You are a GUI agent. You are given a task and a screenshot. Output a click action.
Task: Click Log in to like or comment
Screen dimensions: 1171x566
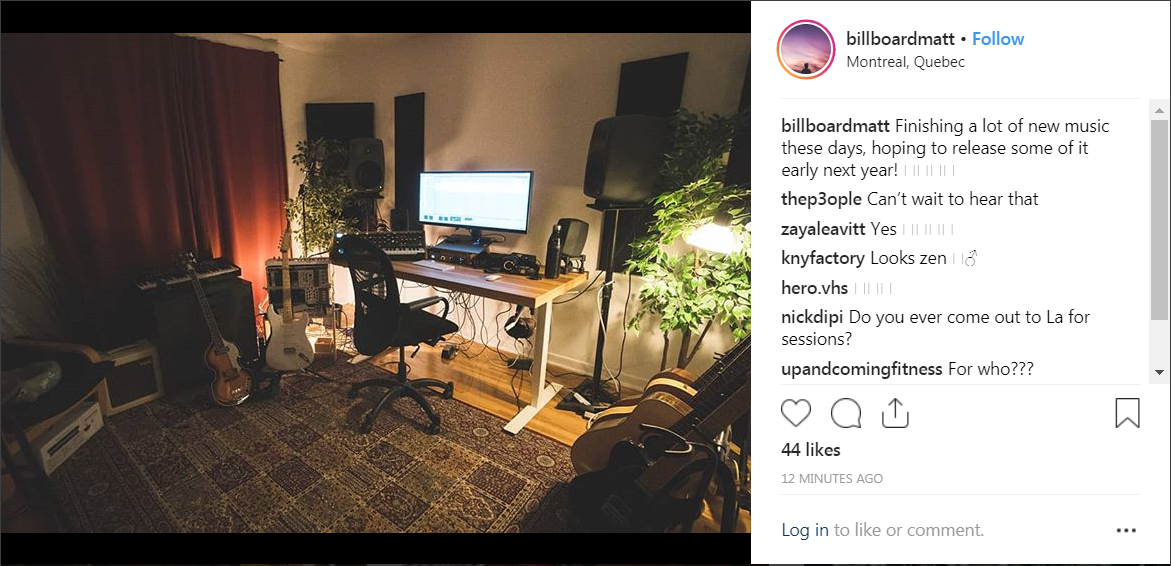pos(805,530)
